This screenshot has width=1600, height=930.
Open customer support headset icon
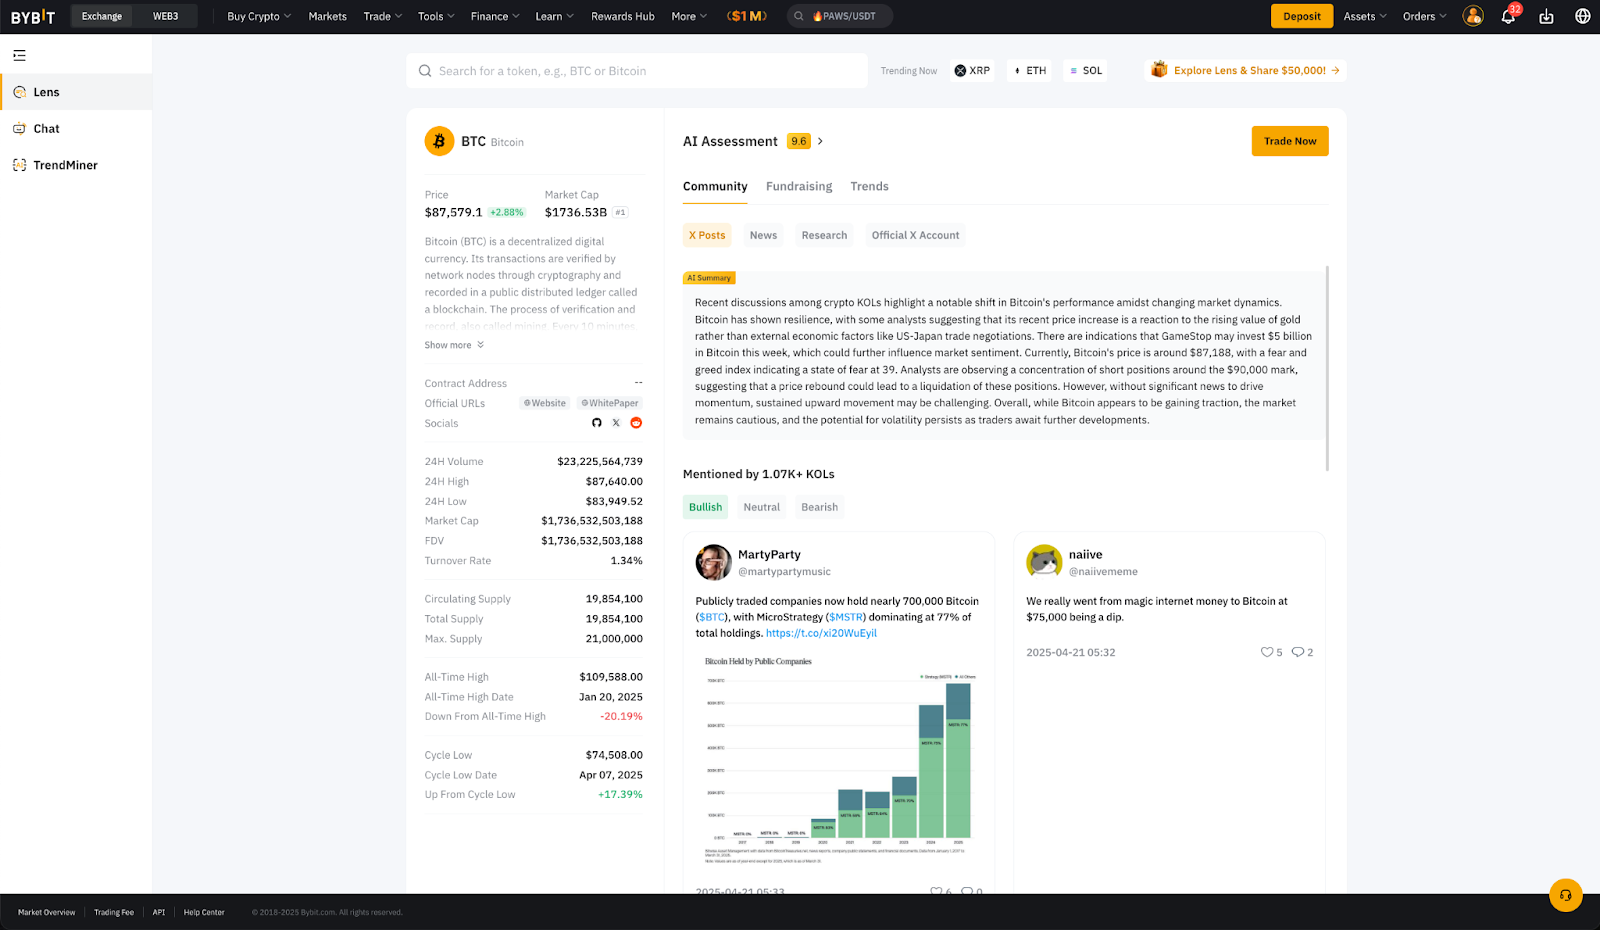(x=1566, y=895)
